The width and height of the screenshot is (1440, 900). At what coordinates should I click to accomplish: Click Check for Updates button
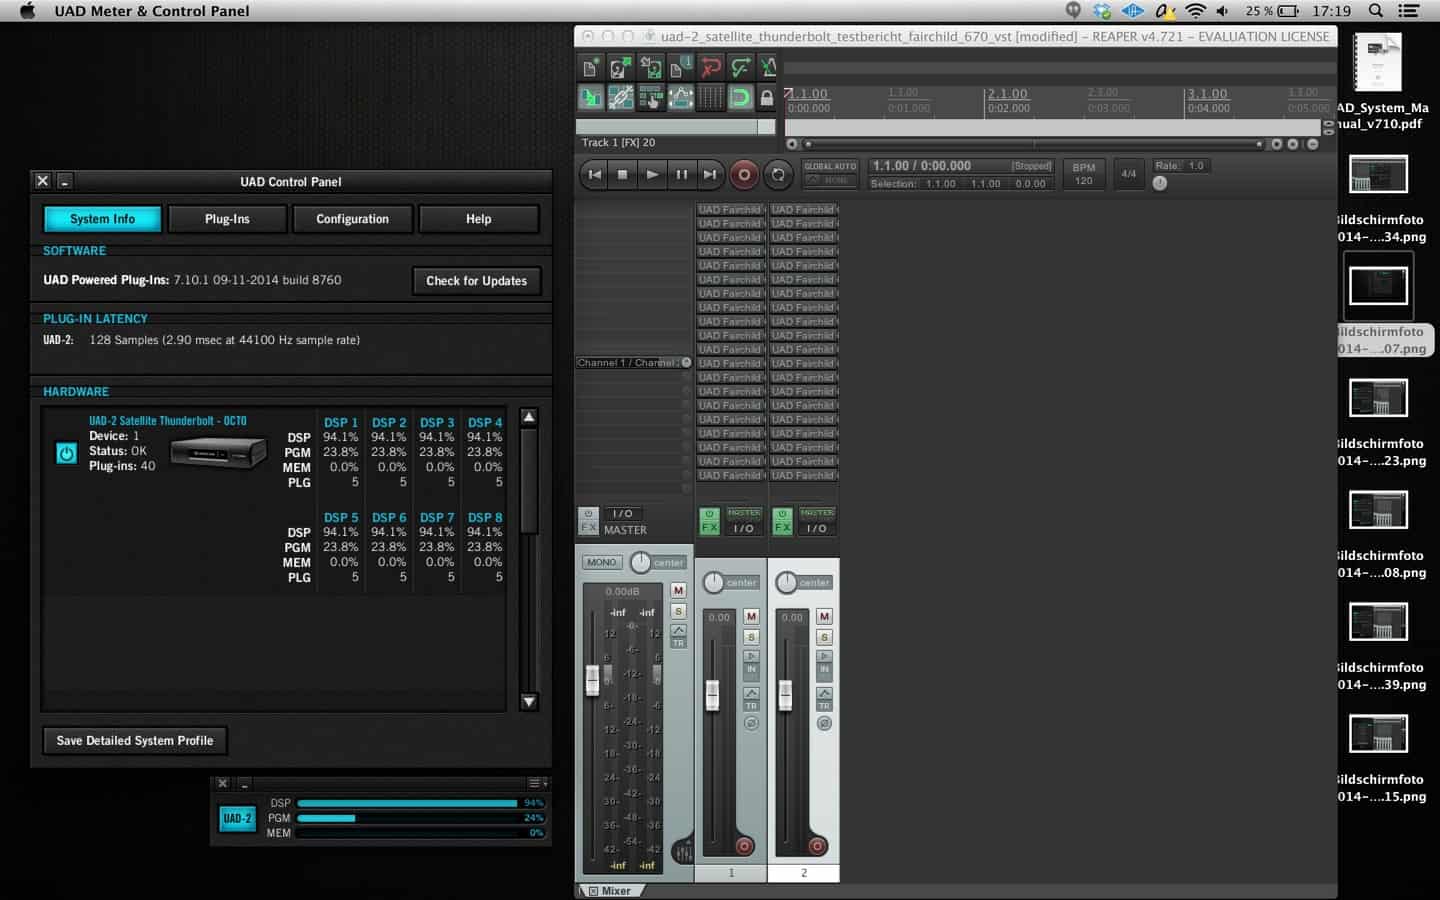pos(476,281)
